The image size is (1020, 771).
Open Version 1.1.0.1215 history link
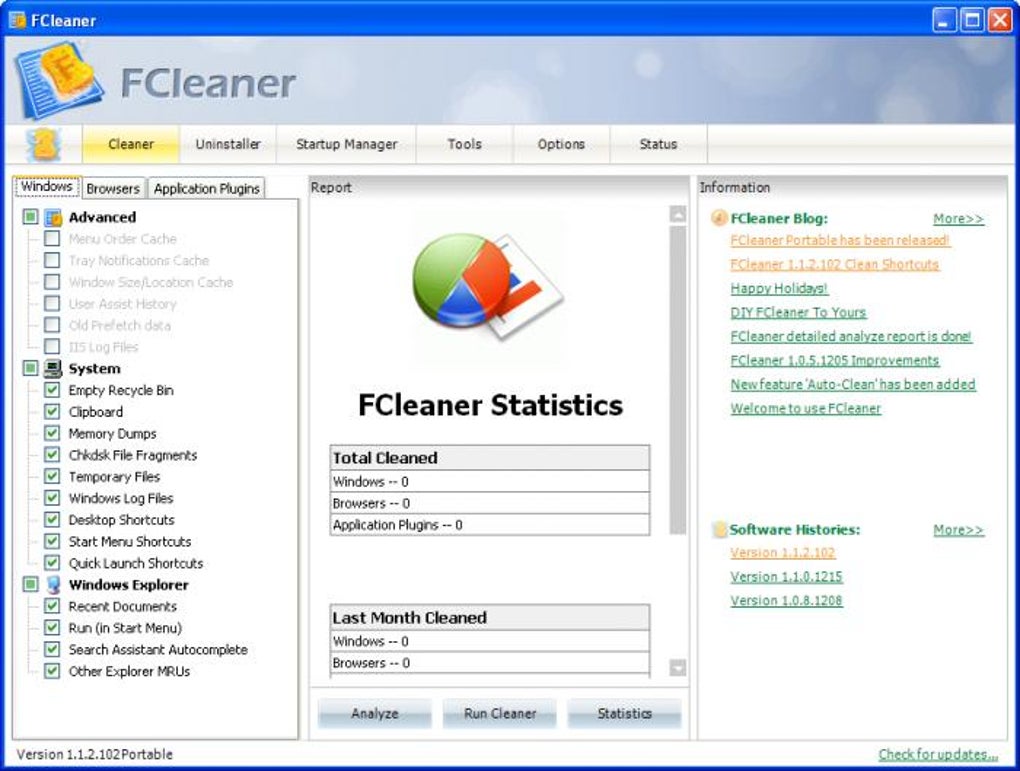(x=786, y=576)
